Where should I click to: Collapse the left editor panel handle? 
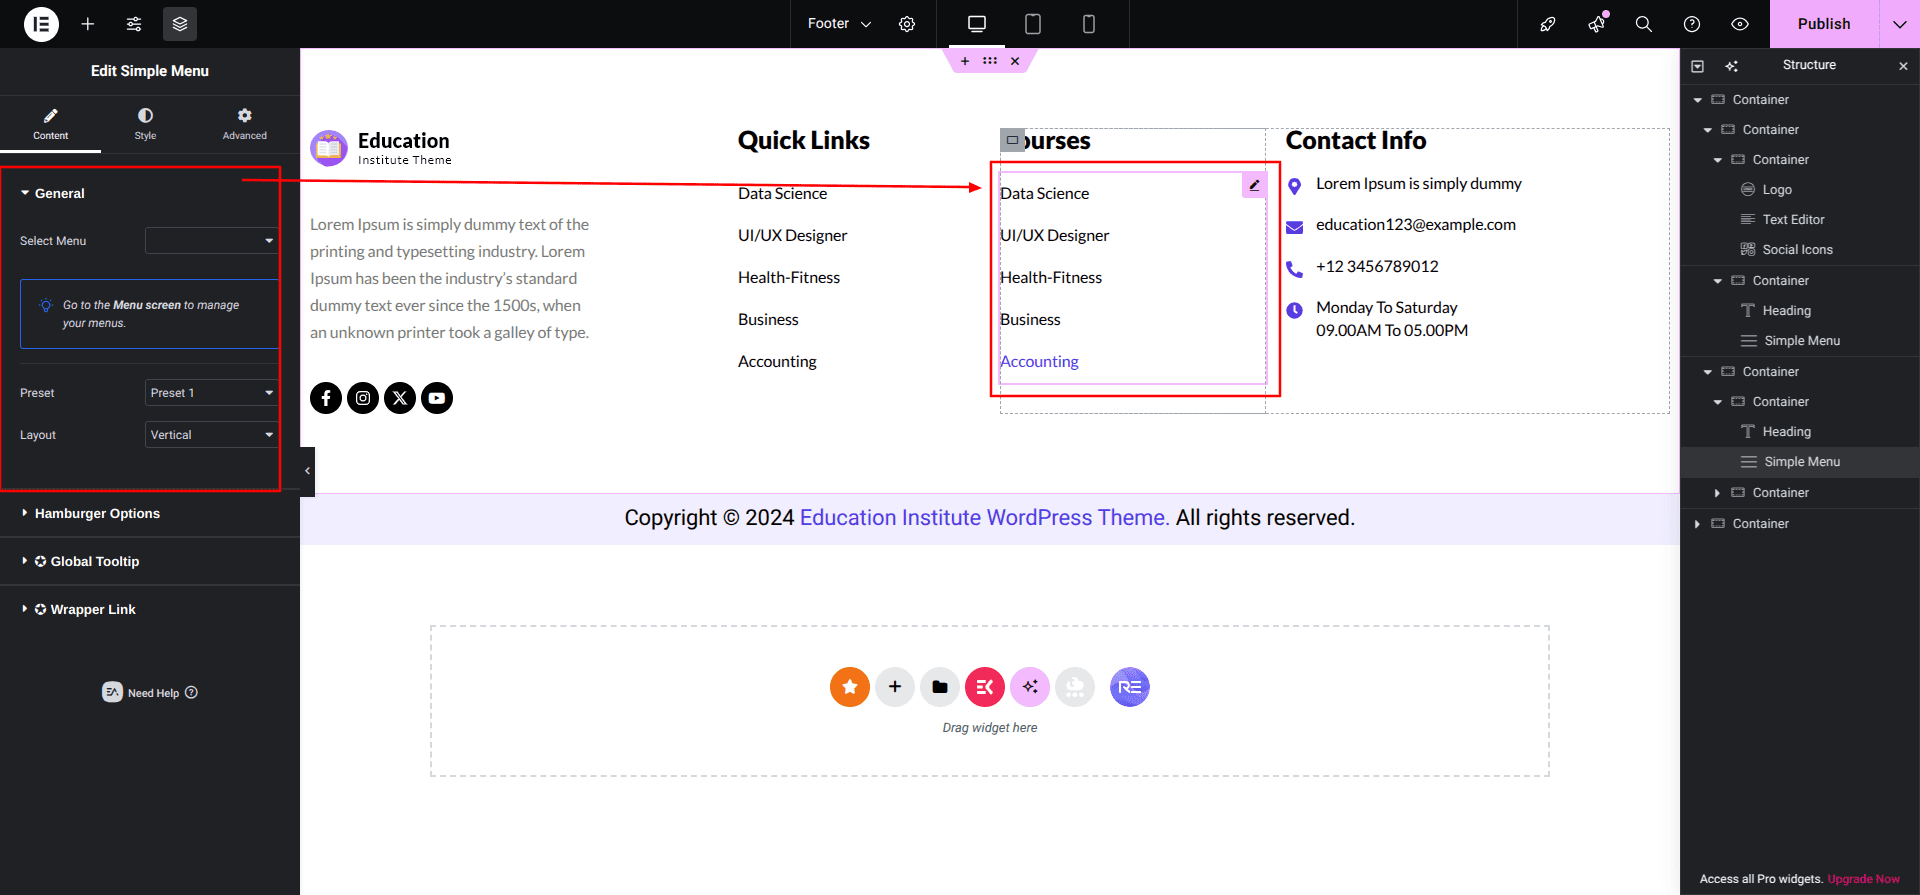pos(307,471)
